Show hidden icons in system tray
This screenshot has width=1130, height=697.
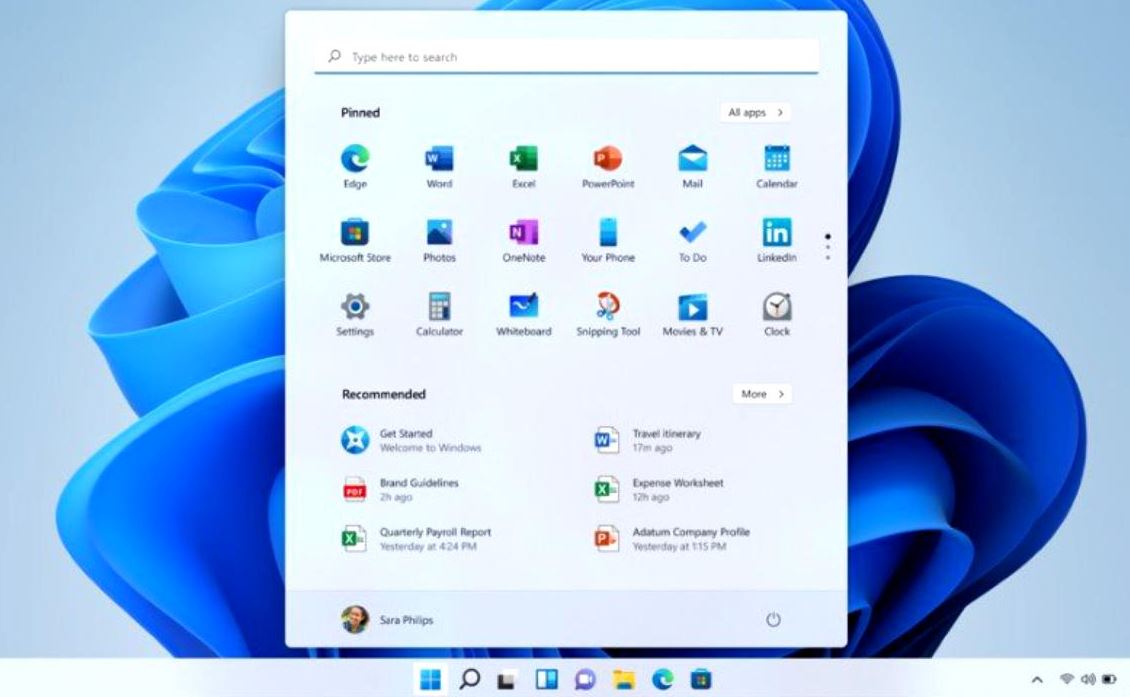(x=1037, y=679)
